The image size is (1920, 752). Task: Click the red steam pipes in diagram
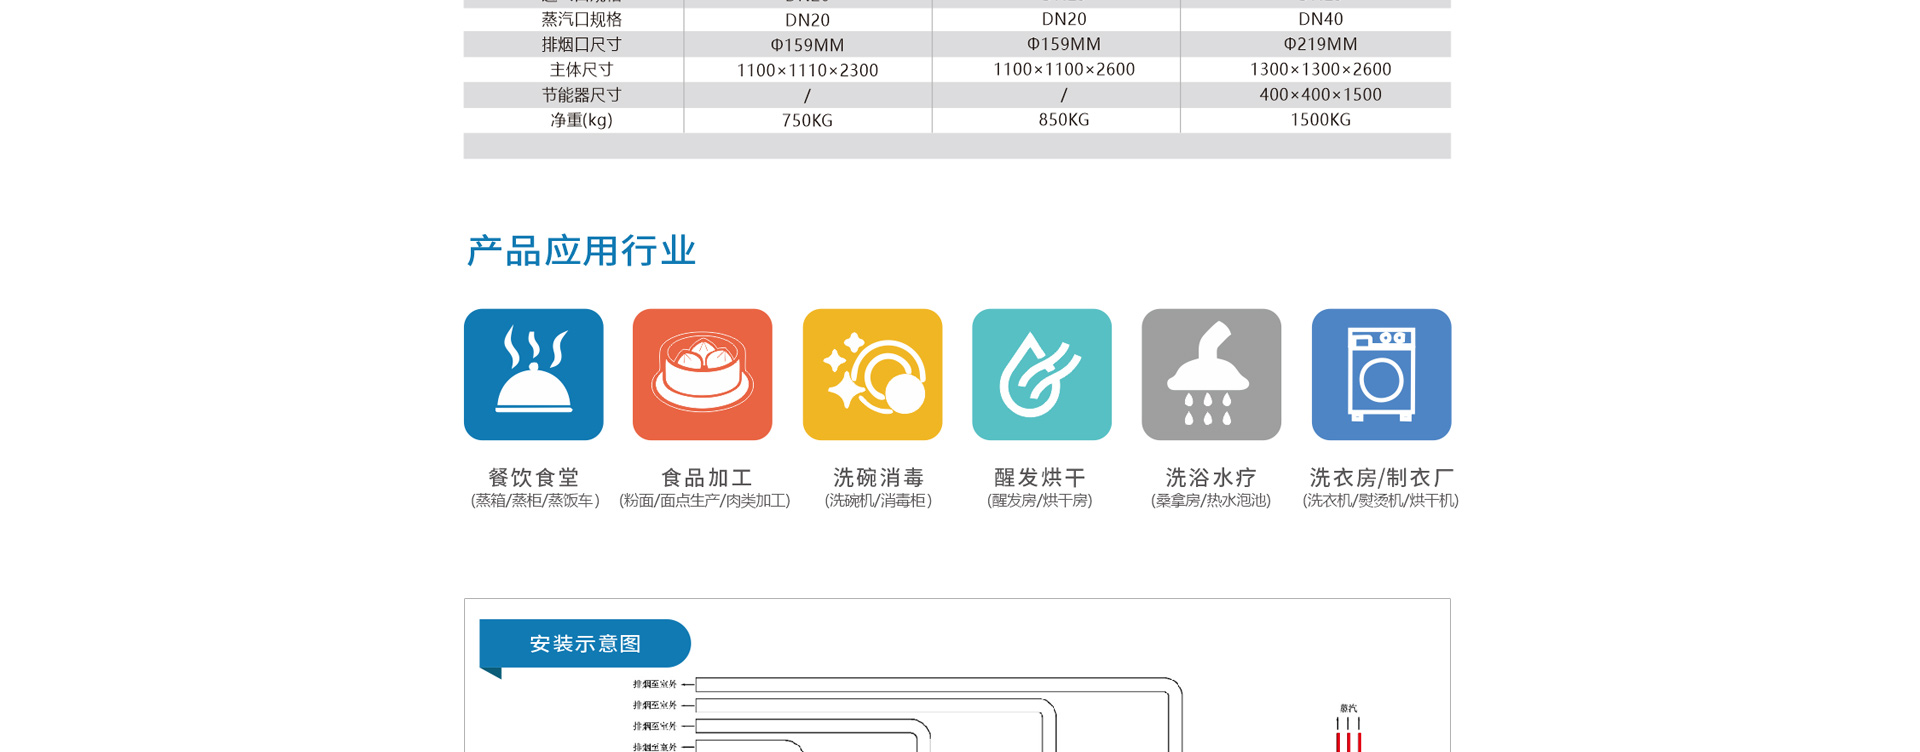pyautogui.click(x=1348, y=736)
